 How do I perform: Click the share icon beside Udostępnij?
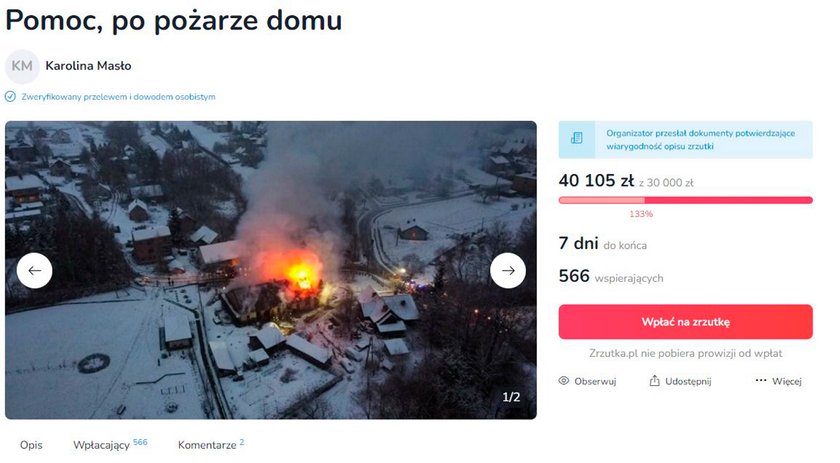[654, 381]
